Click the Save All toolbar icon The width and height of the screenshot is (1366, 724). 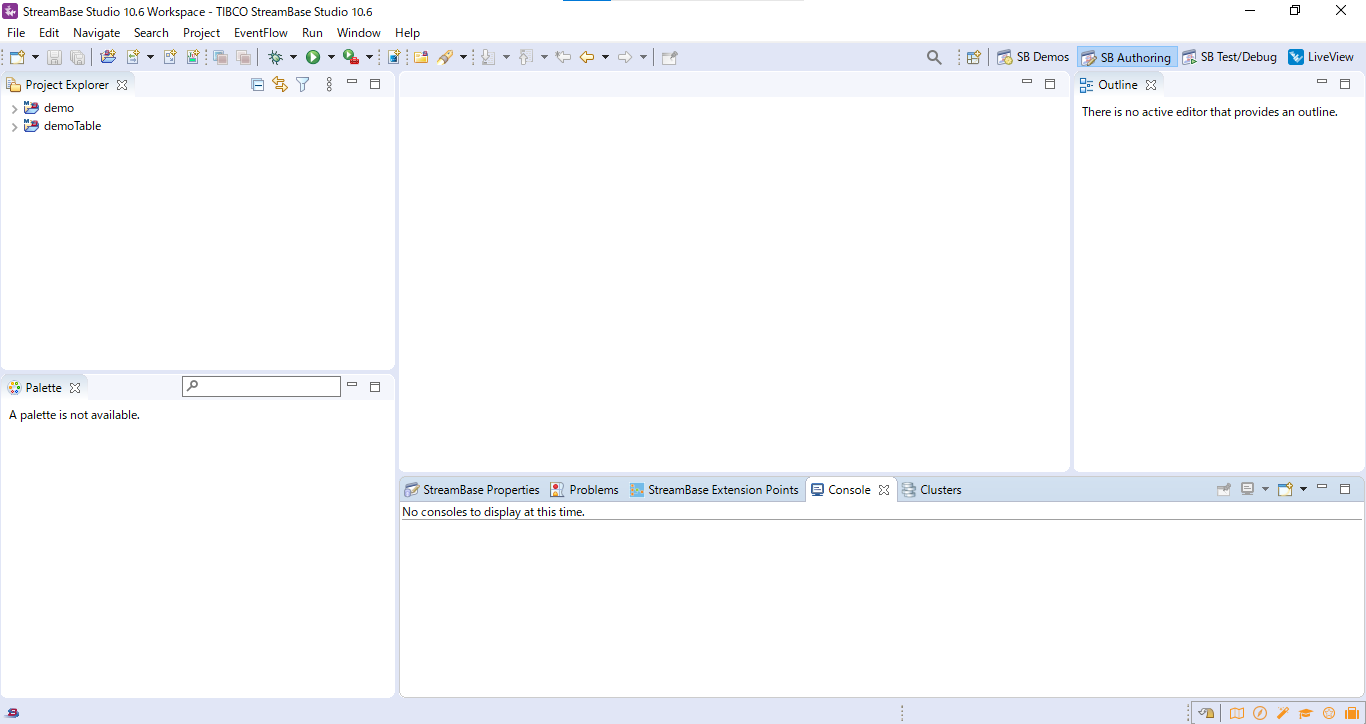[77, 57]
